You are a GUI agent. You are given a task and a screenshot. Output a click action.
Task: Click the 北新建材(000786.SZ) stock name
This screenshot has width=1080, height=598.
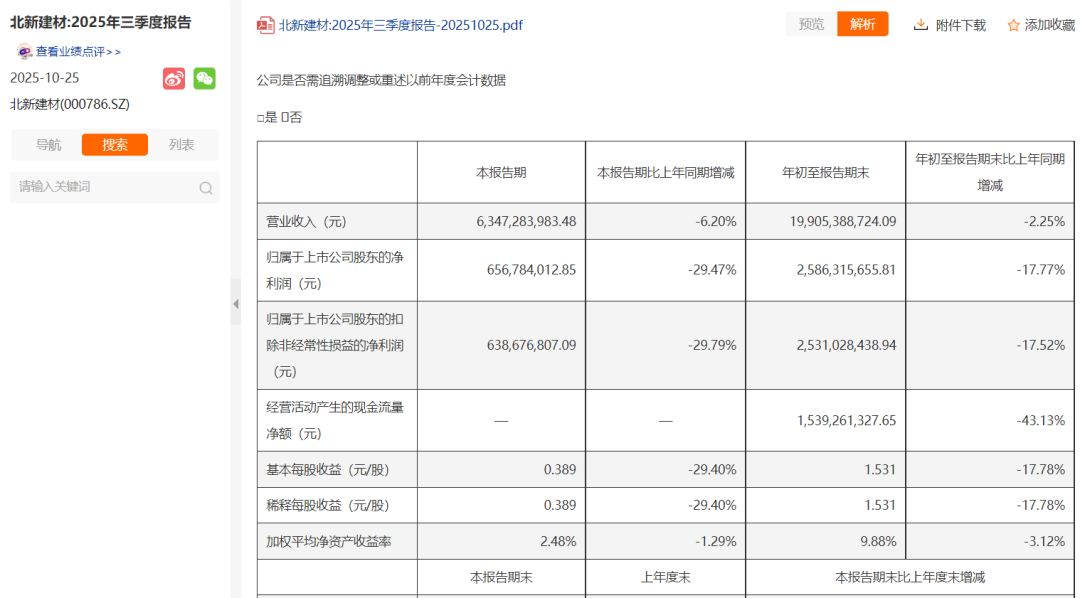[70, 104]
